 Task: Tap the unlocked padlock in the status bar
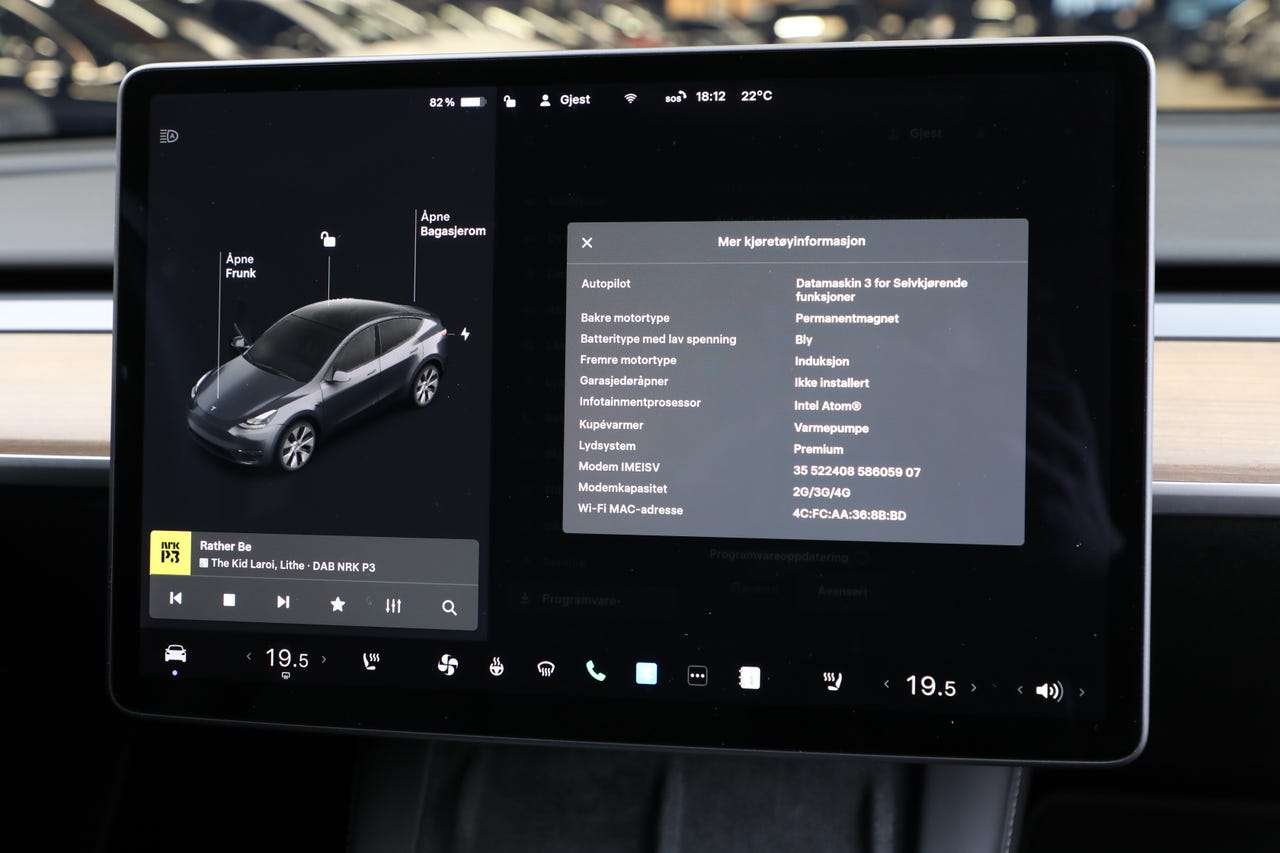(x=509, y=101)
